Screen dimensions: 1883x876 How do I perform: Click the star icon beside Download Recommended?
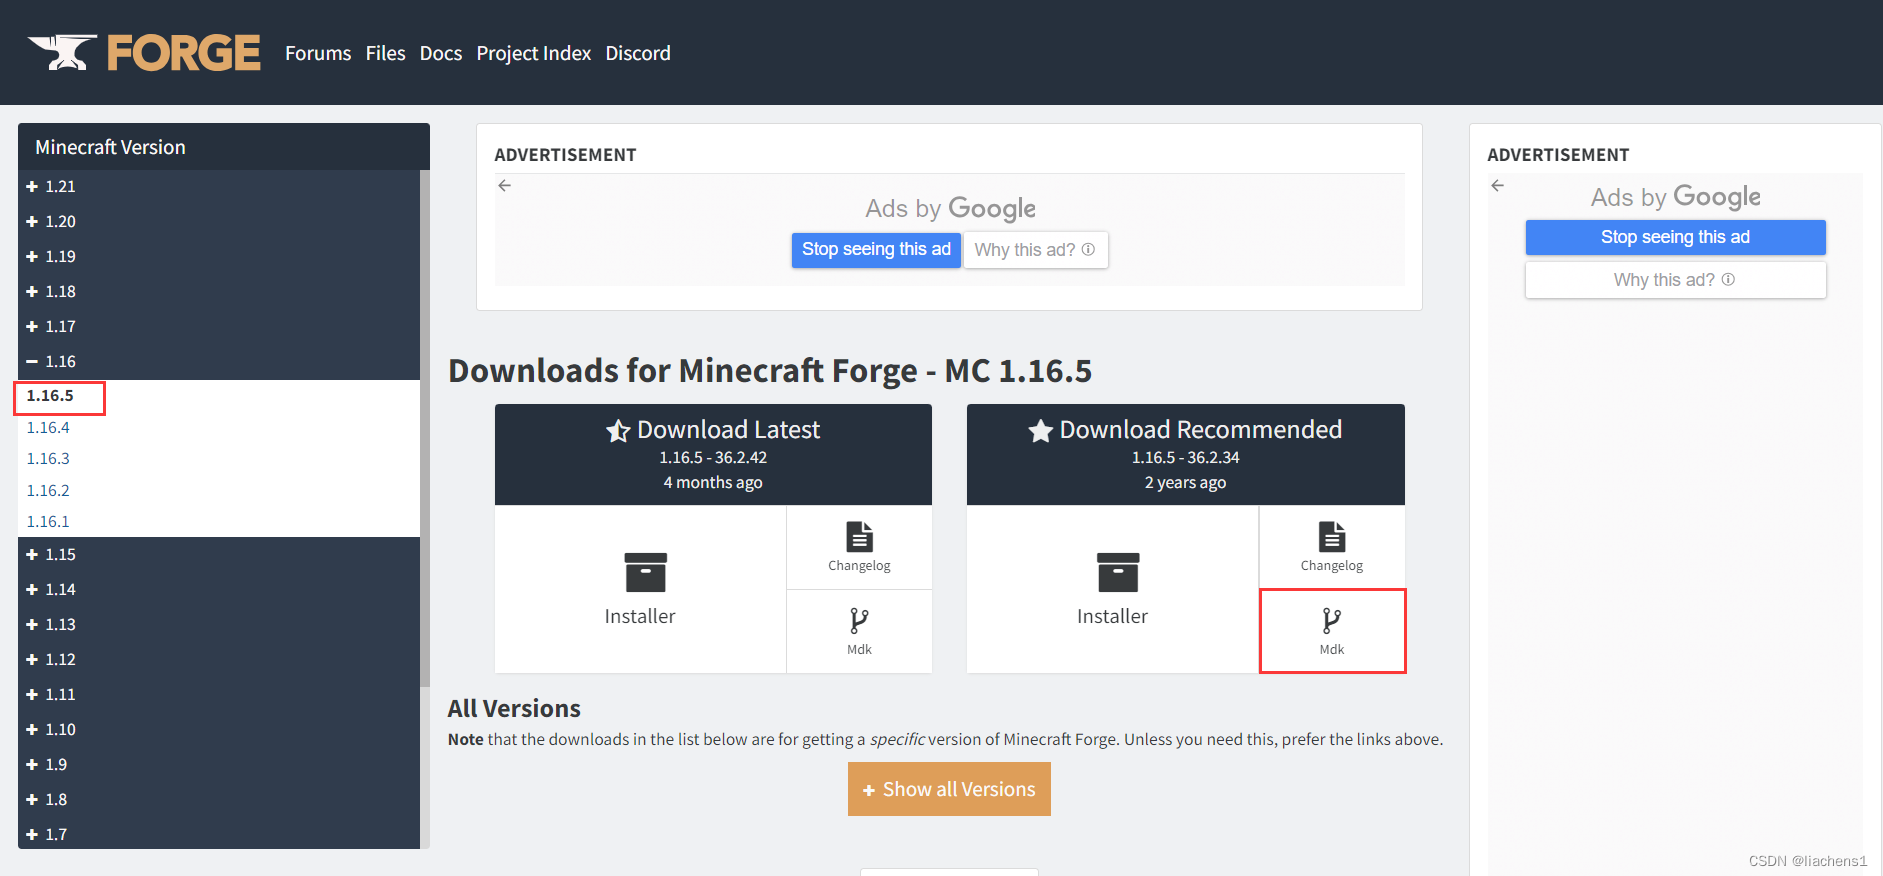coord(1040,431)
